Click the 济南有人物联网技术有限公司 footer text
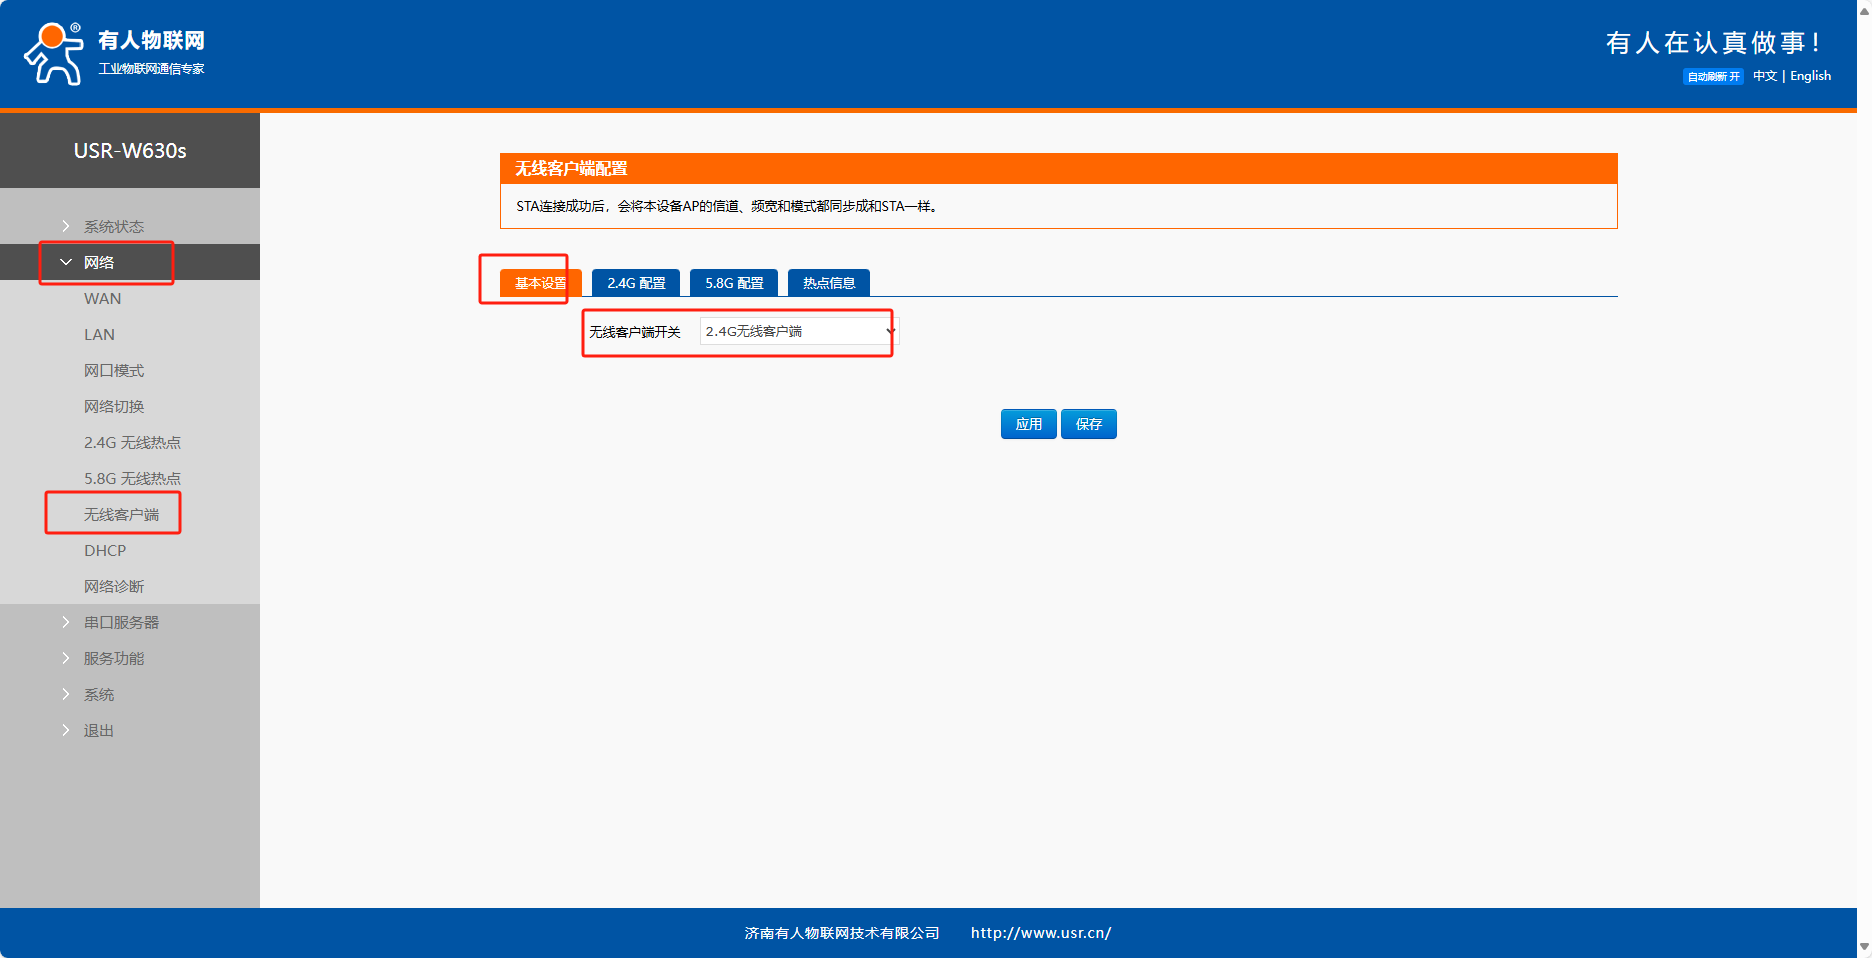 click(842, 933)
